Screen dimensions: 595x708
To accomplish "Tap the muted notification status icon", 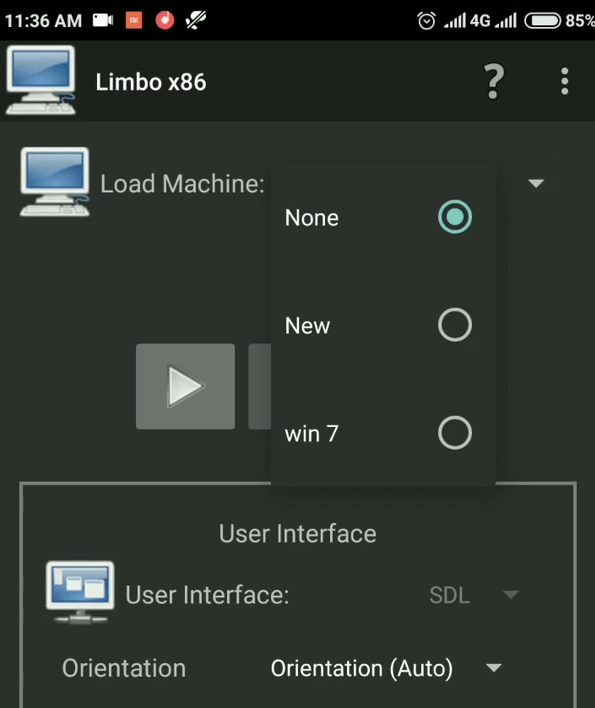I will (195, 20).
